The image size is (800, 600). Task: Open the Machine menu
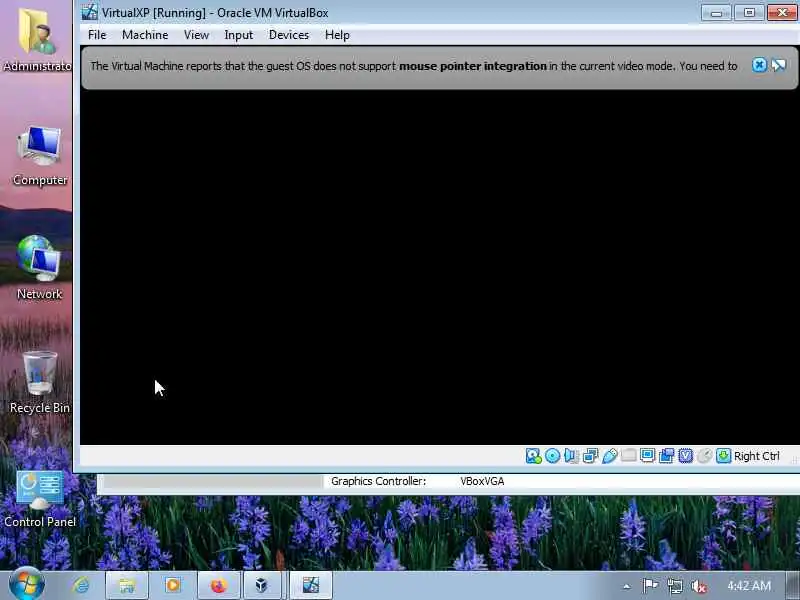click(x=145, y=35)
